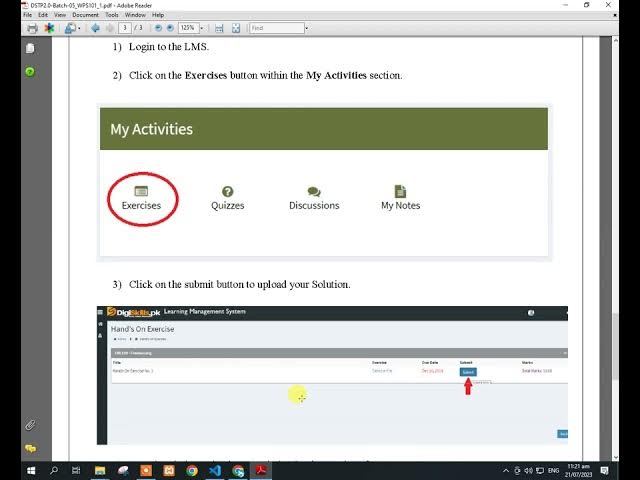Open the Find options dropdown arrow

[x=307, y=29]
